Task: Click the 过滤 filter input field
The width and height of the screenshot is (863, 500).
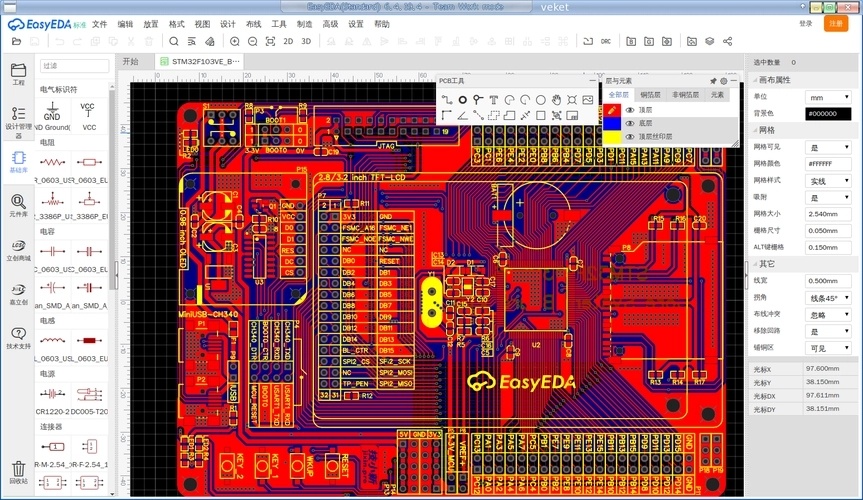Action: tap(74, 66)
